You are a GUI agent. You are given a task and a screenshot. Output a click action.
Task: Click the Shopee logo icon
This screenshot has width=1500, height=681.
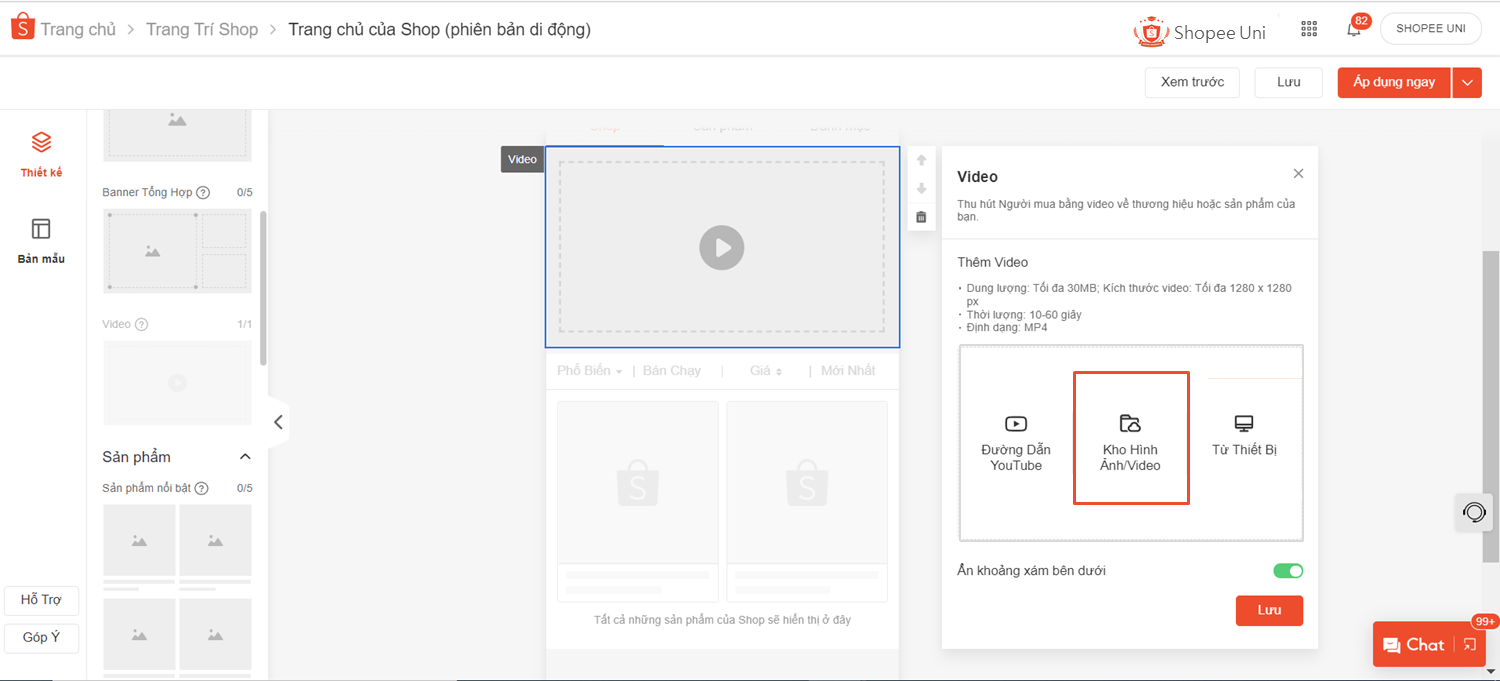[23, 28]
